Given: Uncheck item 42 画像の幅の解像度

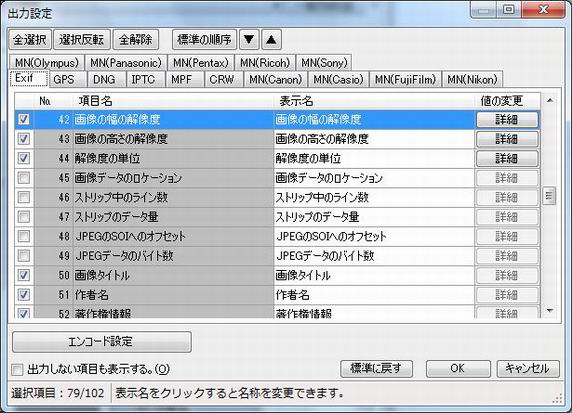Looking at the screenshot, I should (24, 119).
